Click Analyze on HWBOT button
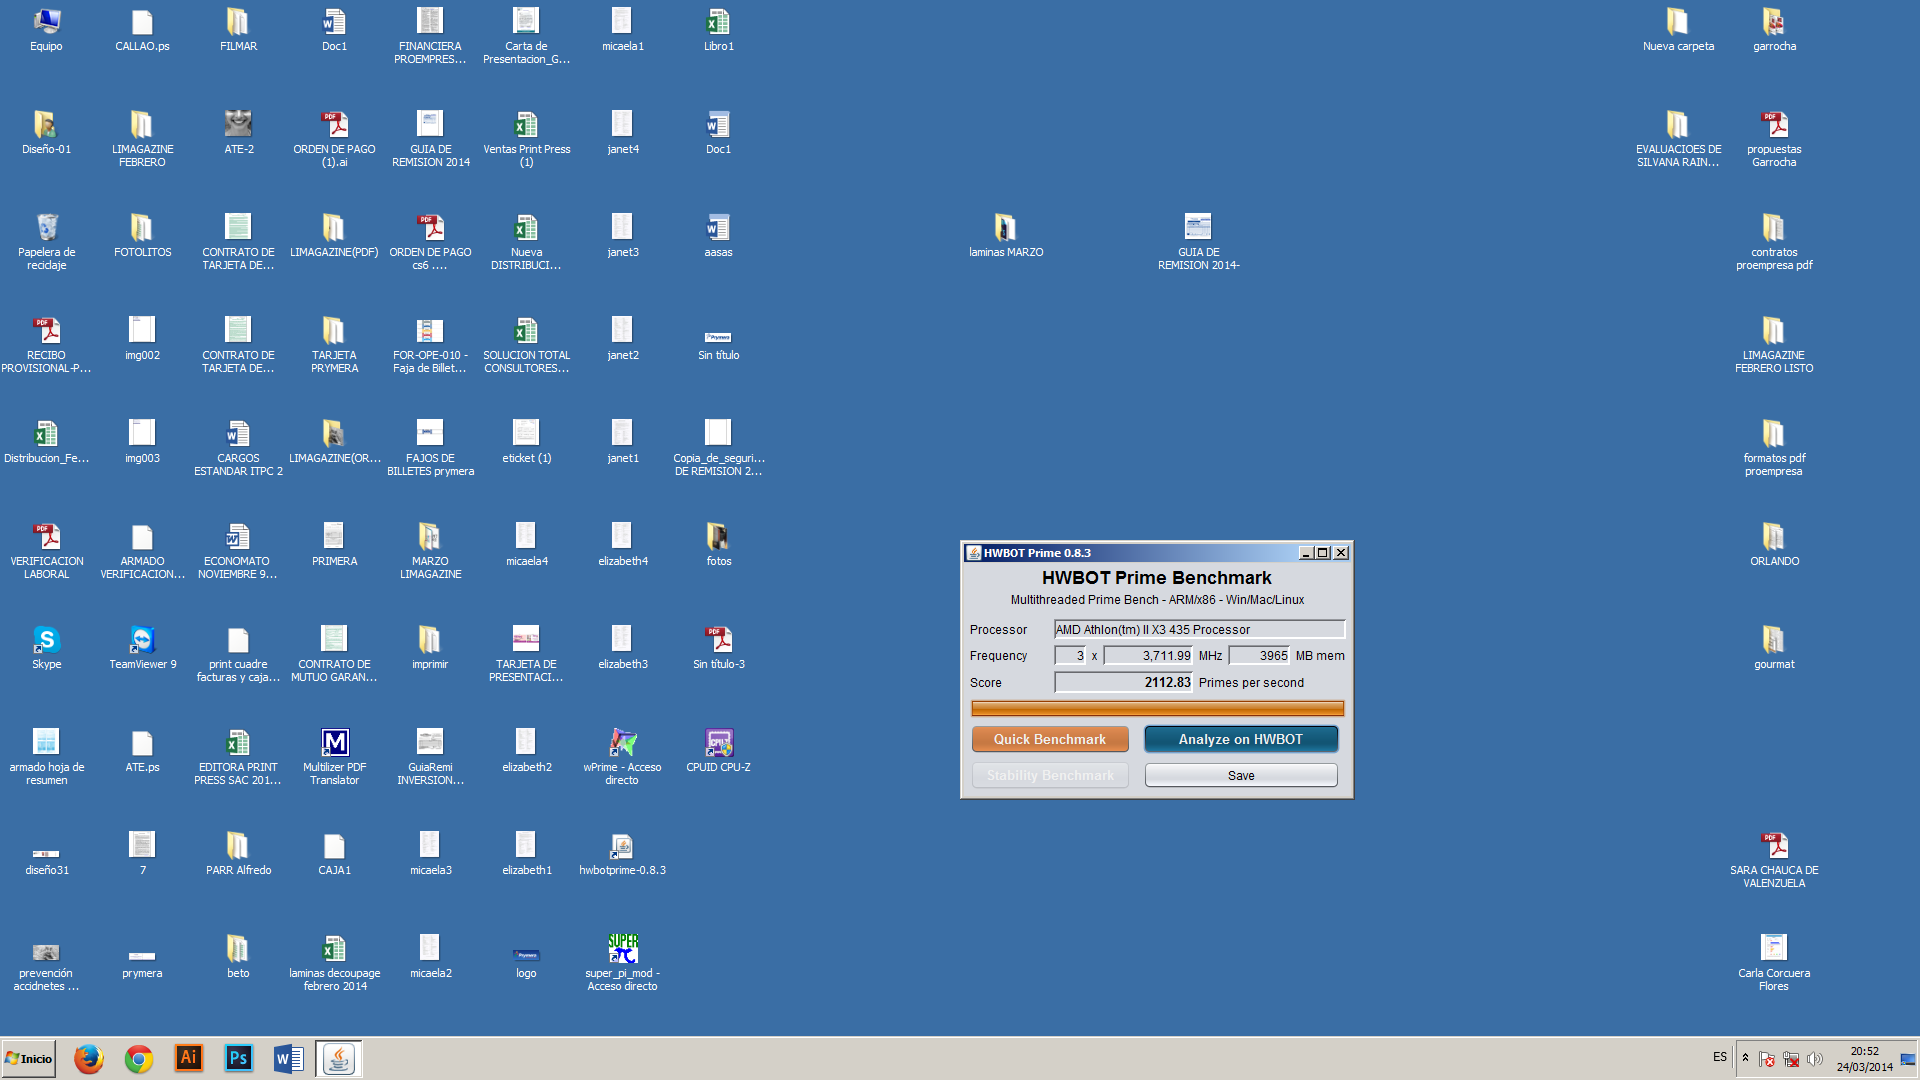 click(x=1241, y=739)
